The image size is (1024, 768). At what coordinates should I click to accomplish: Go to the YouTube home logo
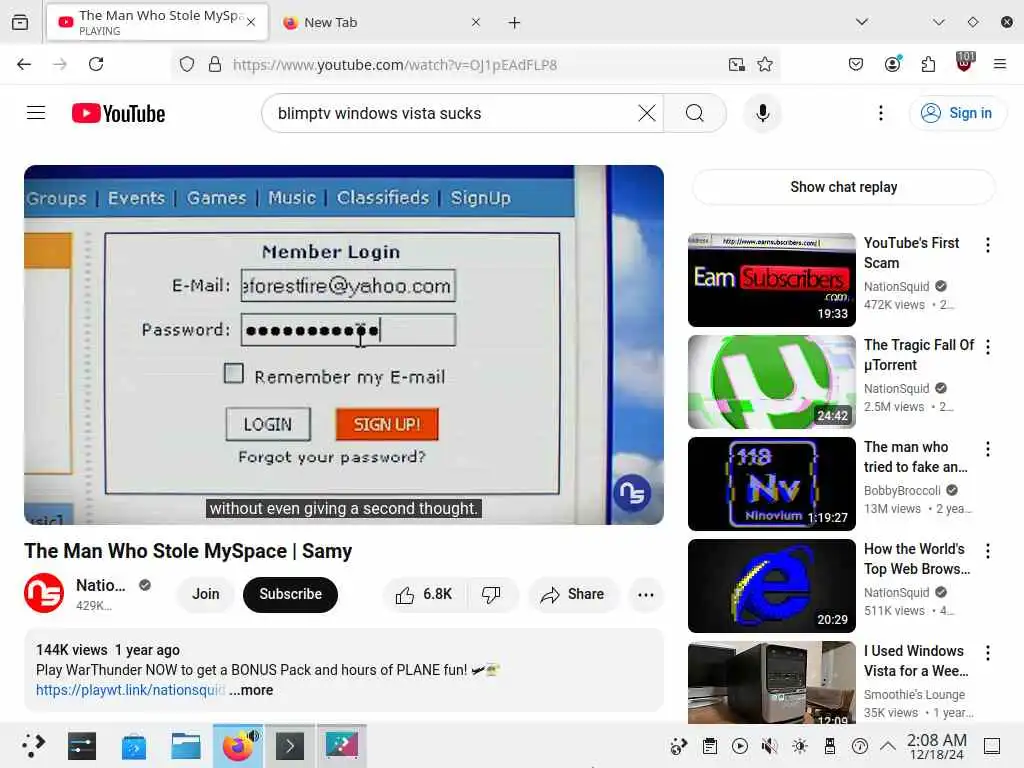(x=118, y=113)
